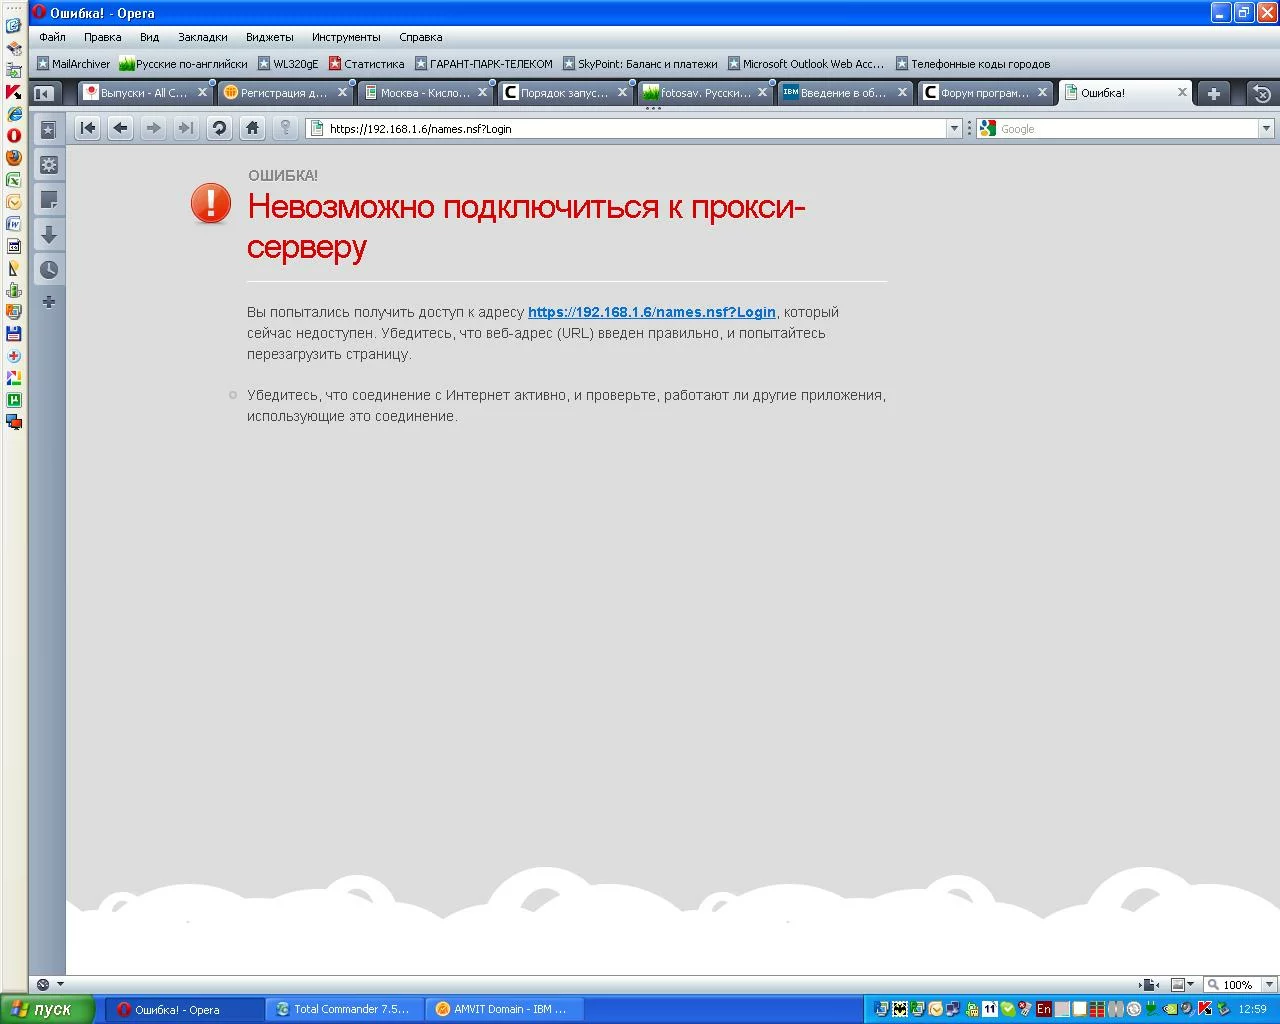
Task: Toggle the side panel visibility button
Action: [44, 93]
